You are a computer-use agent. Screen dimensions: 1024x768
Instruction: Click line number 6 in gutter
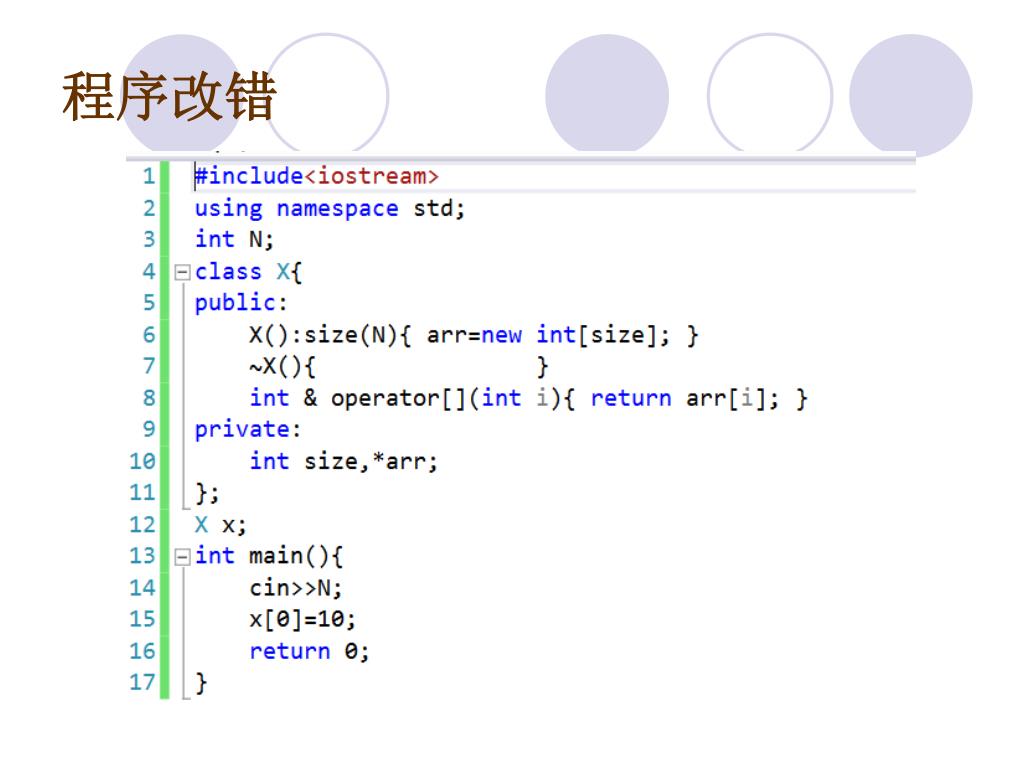click(149, 336)
